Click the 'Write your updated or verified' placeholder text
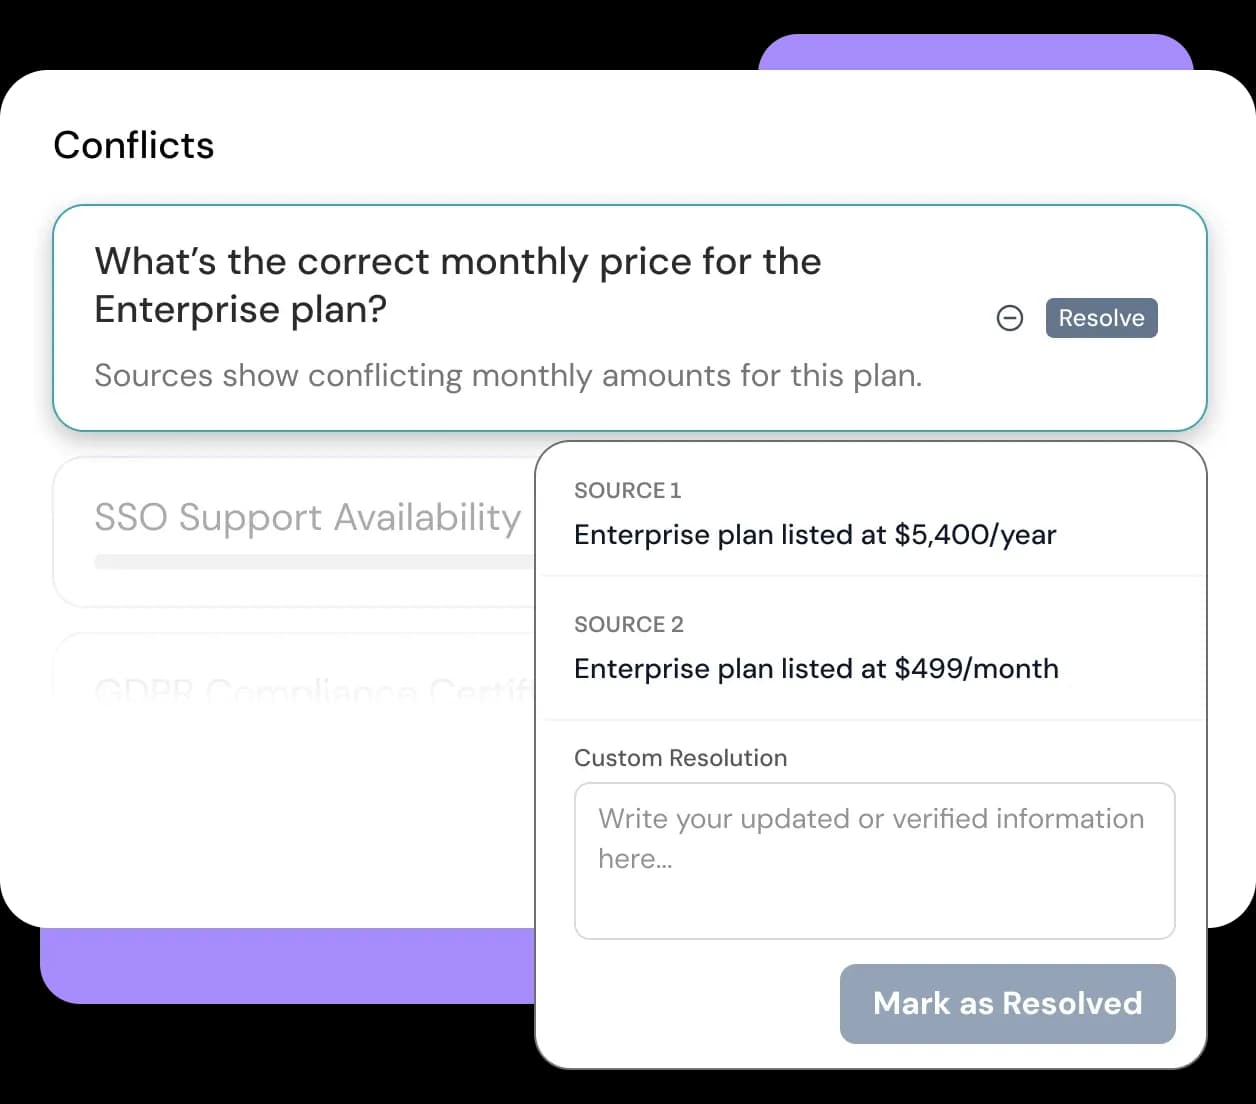 click(870, 819)
